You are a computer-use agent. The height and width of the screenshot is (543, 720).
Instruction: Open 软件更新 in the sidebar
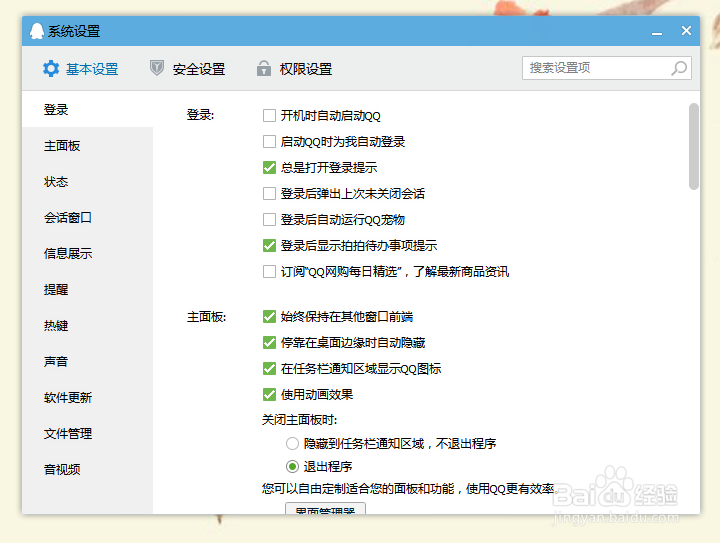(87, 397)
